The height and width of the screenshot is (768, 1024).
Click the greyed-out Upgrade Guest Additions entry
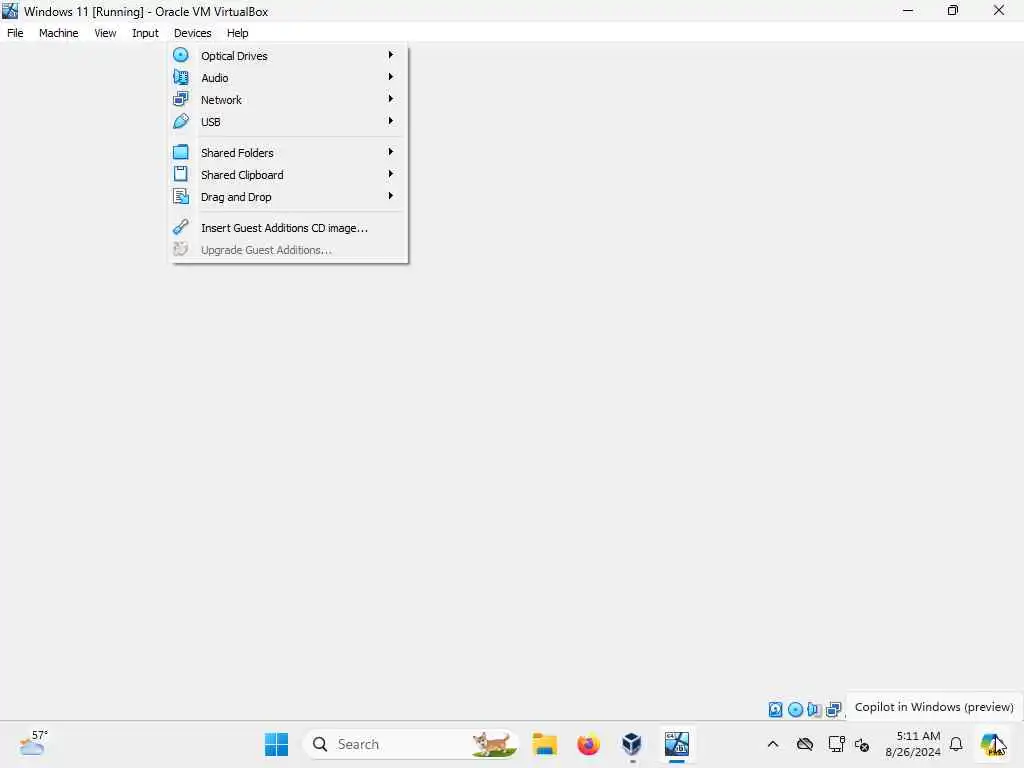(288, 250)
